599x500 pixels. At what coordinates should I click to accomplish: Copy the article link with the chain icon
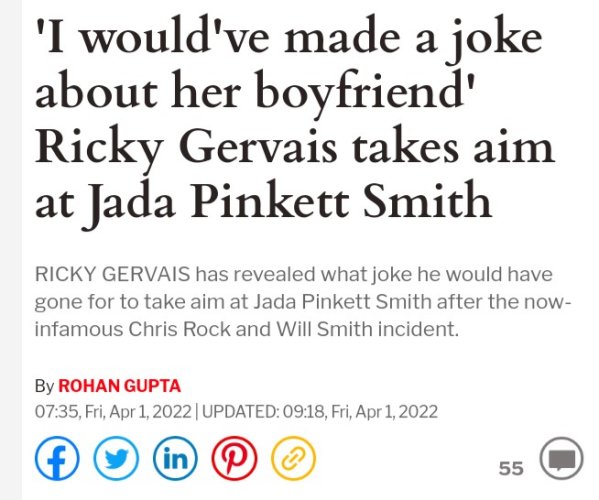pos(293,458)
